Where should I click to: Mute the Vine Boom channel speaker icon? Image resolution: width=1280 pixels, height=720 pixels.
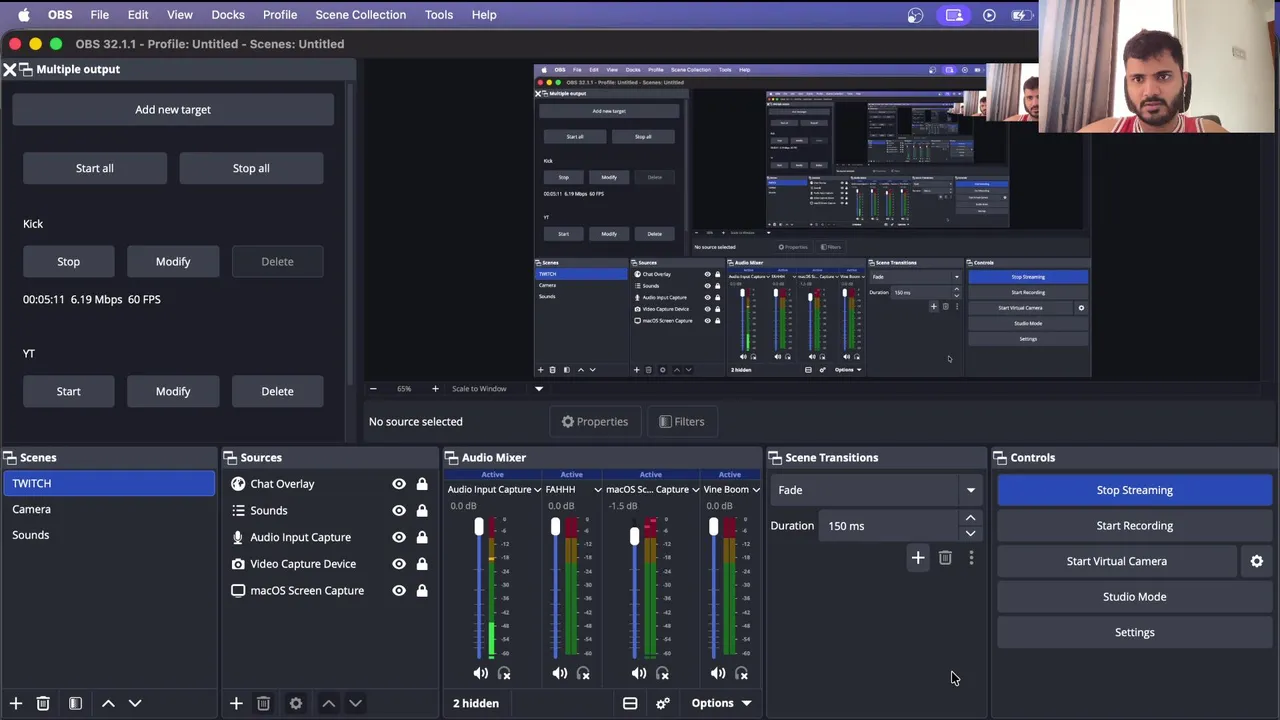pyautogui.click(x=718, y=673)
